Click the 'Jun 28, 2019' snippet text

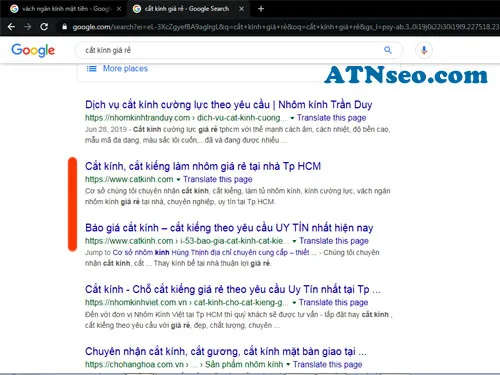click(x=106, y=129)
